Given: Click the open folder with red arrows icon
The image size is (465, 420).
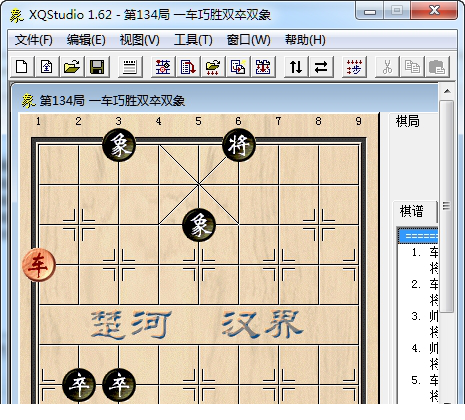Looking at the screenshot, I should 213,67.
